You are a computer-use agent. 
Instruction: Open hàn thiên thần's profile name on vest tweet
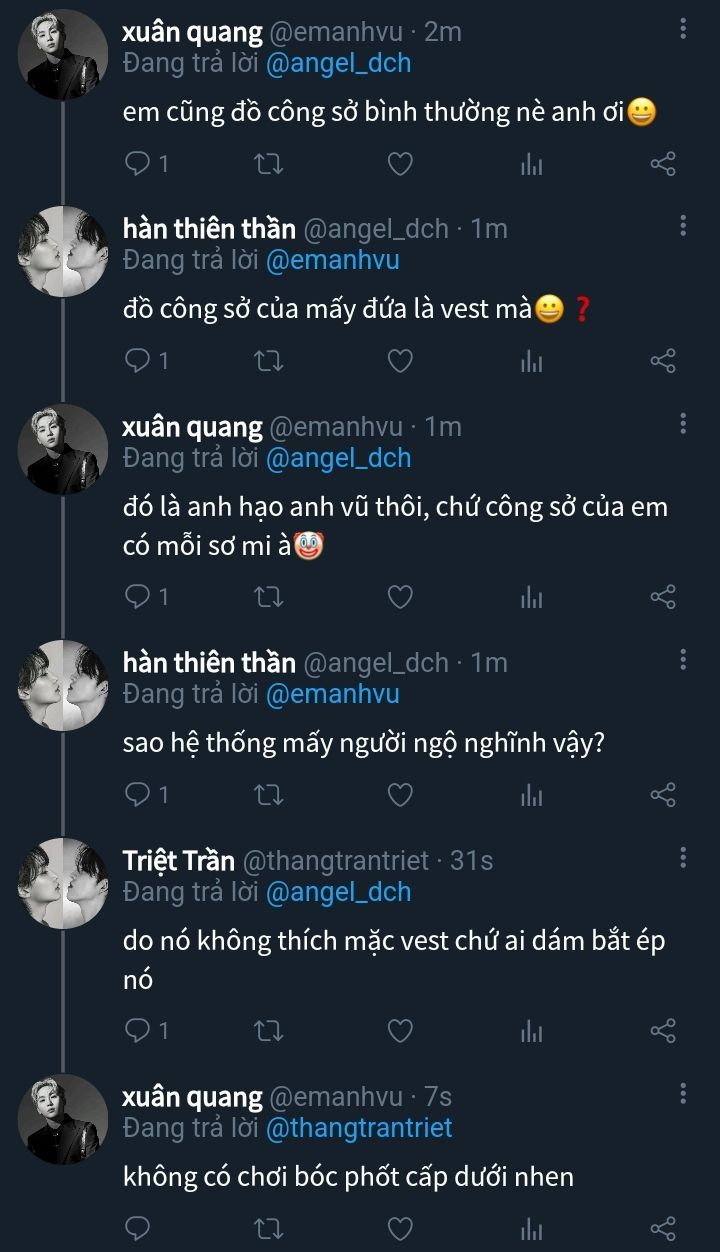coord(209,229)
